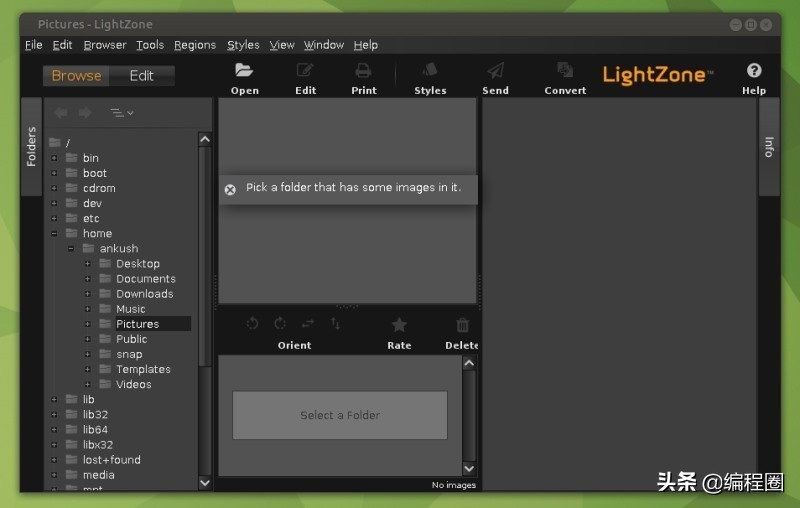Select the dev folder
This screenshot has height=508, width=800.
[x=92, y=204]
